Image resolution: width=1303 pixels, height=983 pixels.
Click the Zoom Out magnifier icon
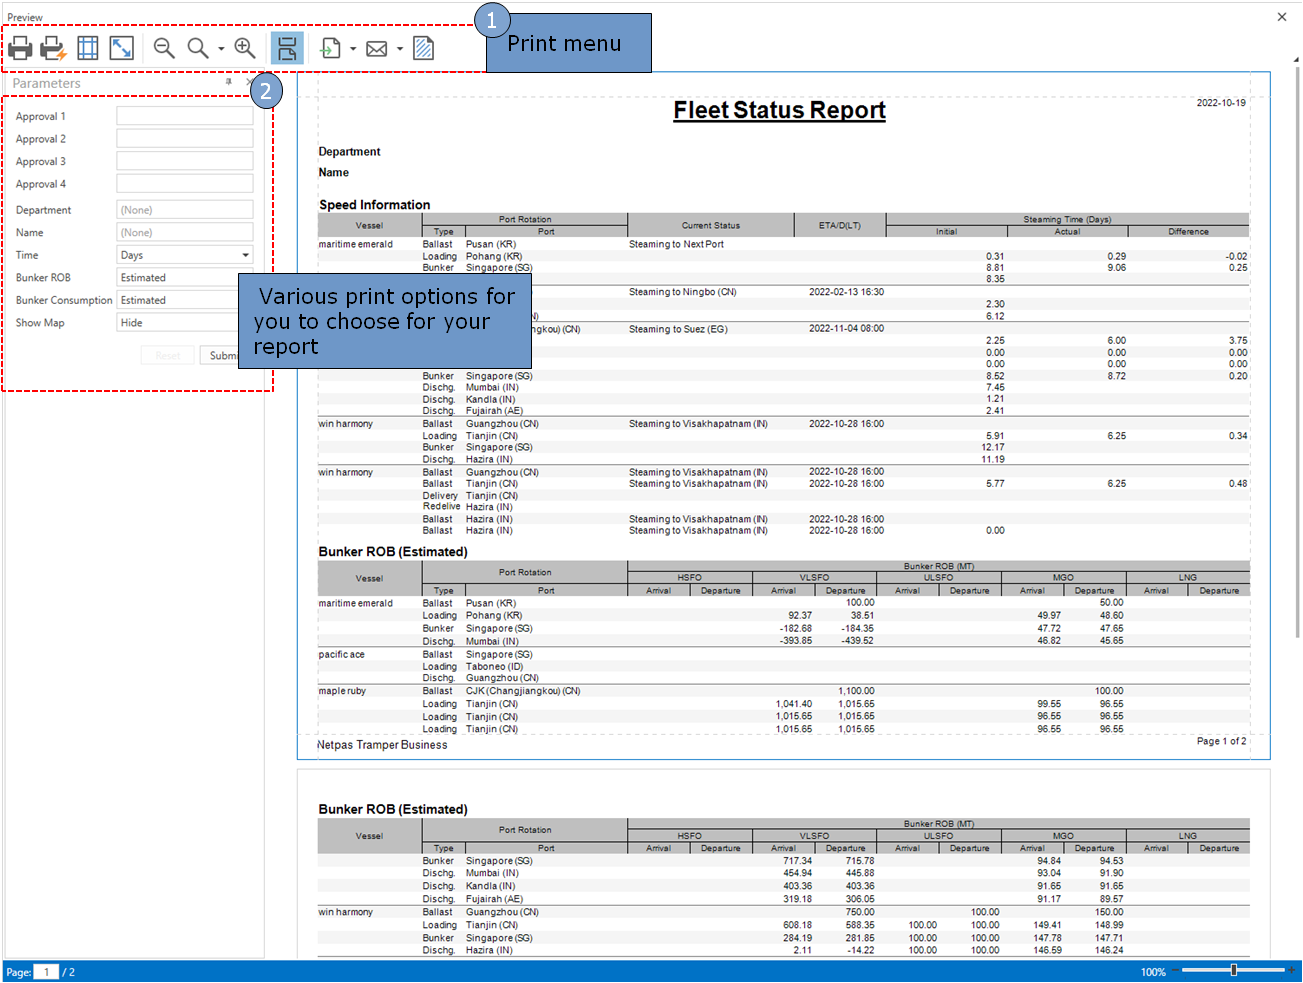(x=164, y=48)
